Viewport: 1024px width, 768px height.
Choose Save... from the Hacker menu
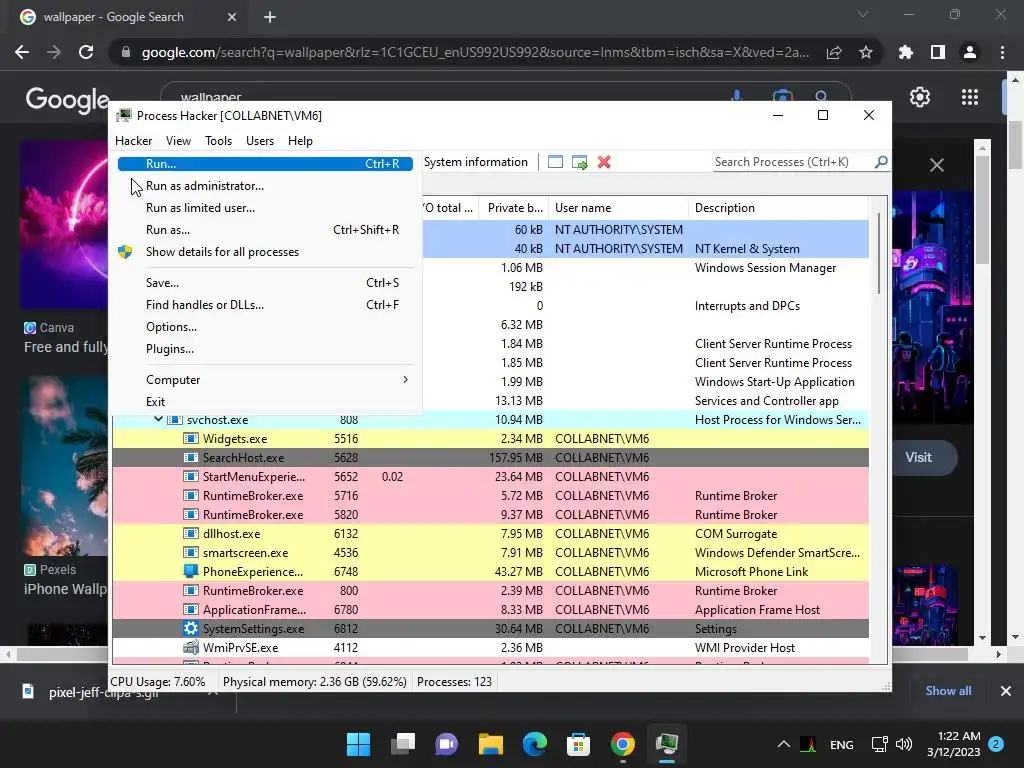pyautogui.click(x=265, y=283)
